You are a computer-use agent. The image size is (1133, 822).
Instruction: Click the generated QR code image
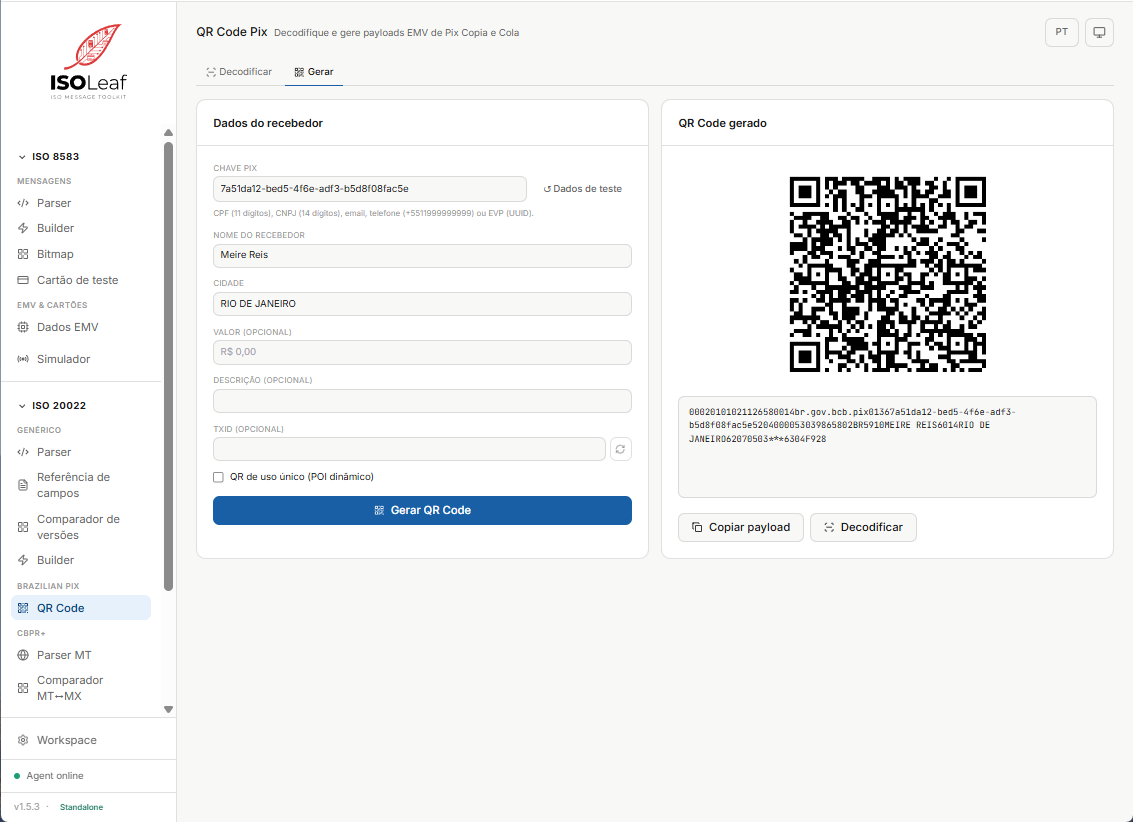[887, 274]
